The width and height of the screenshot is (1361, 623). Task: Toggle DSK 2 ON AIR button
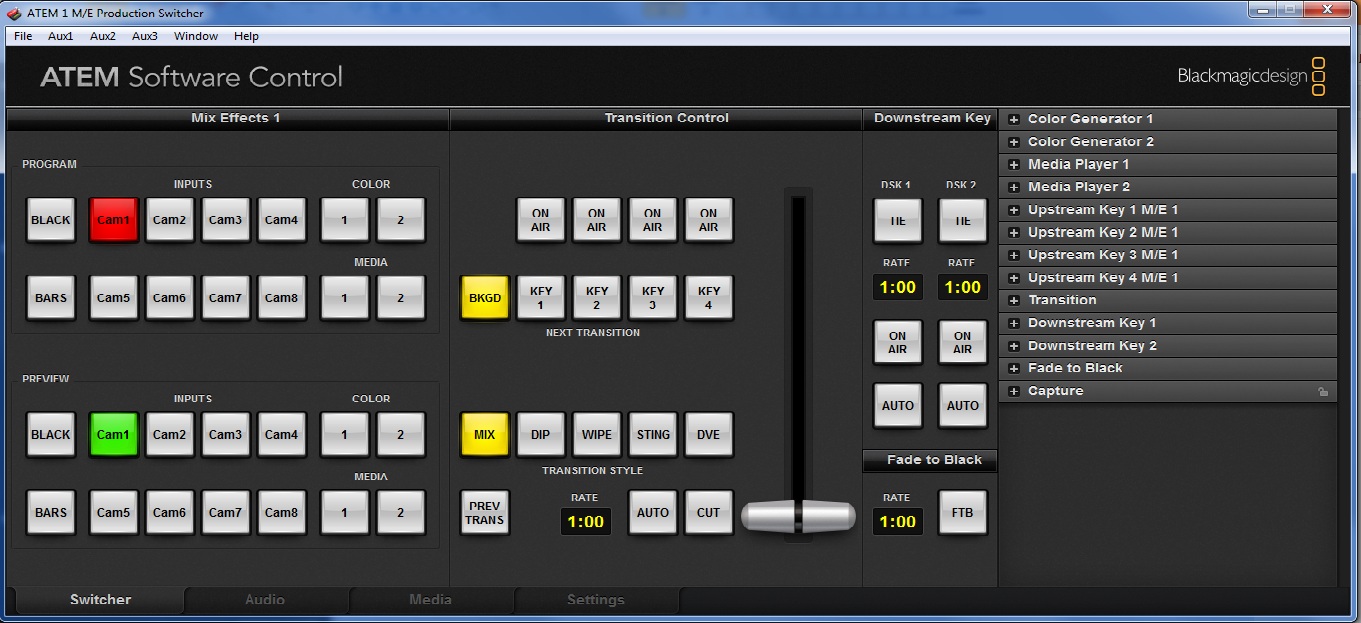pyautogui.click(x=962, y=343)
